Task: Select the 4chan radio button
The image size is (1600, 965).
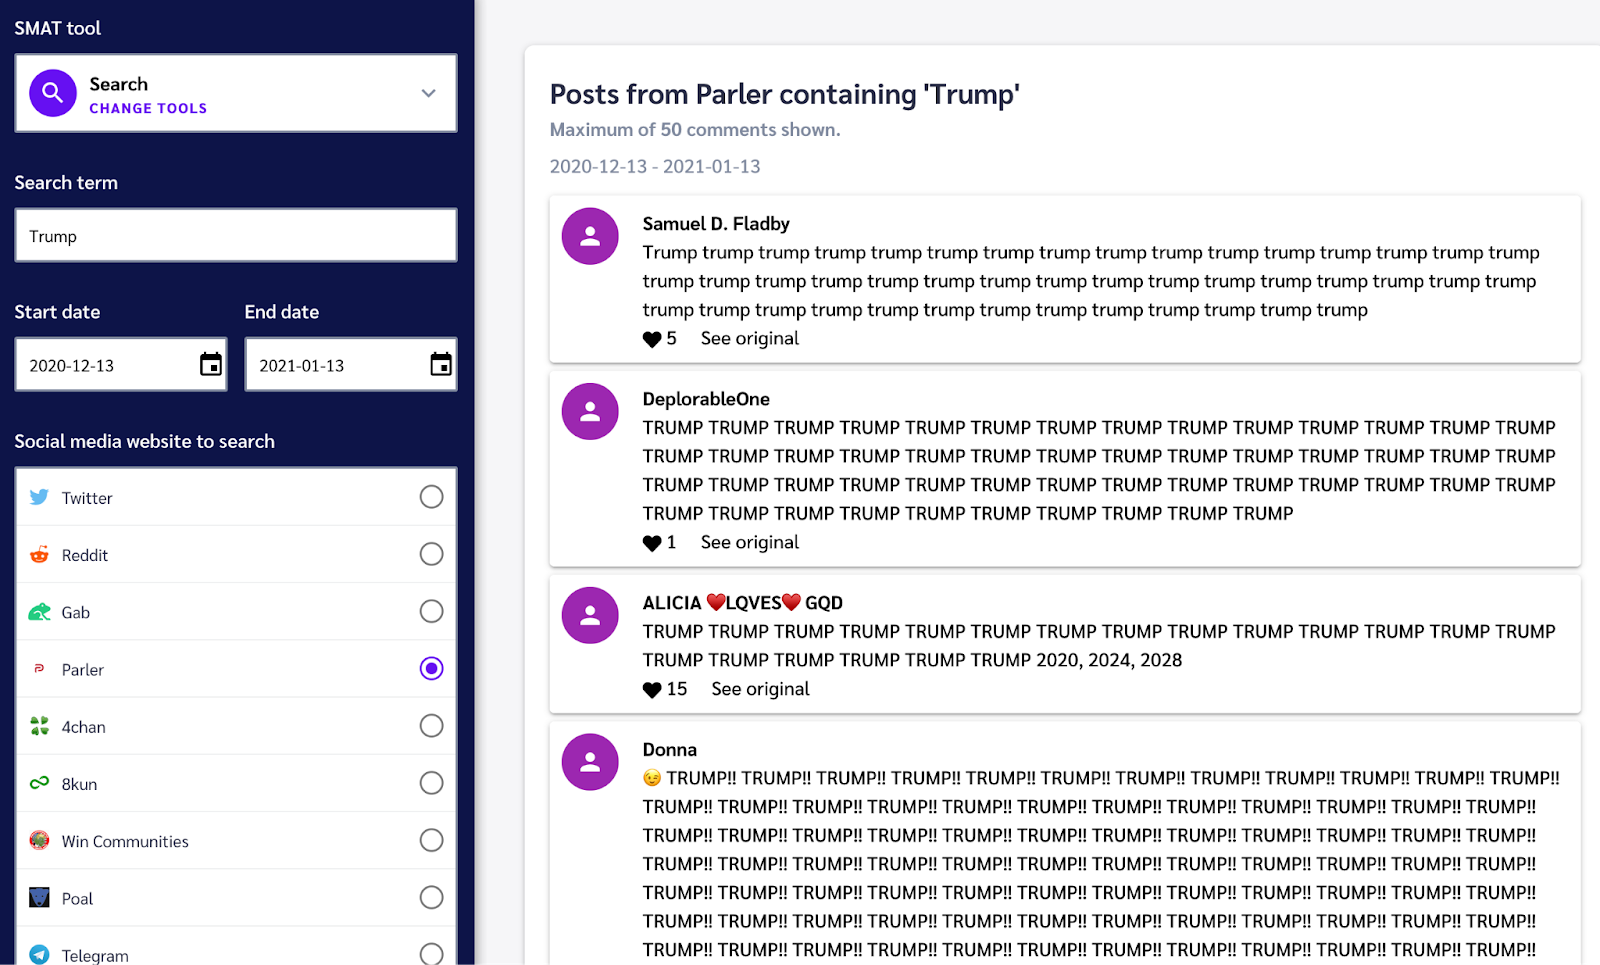Action: [431, 726]
